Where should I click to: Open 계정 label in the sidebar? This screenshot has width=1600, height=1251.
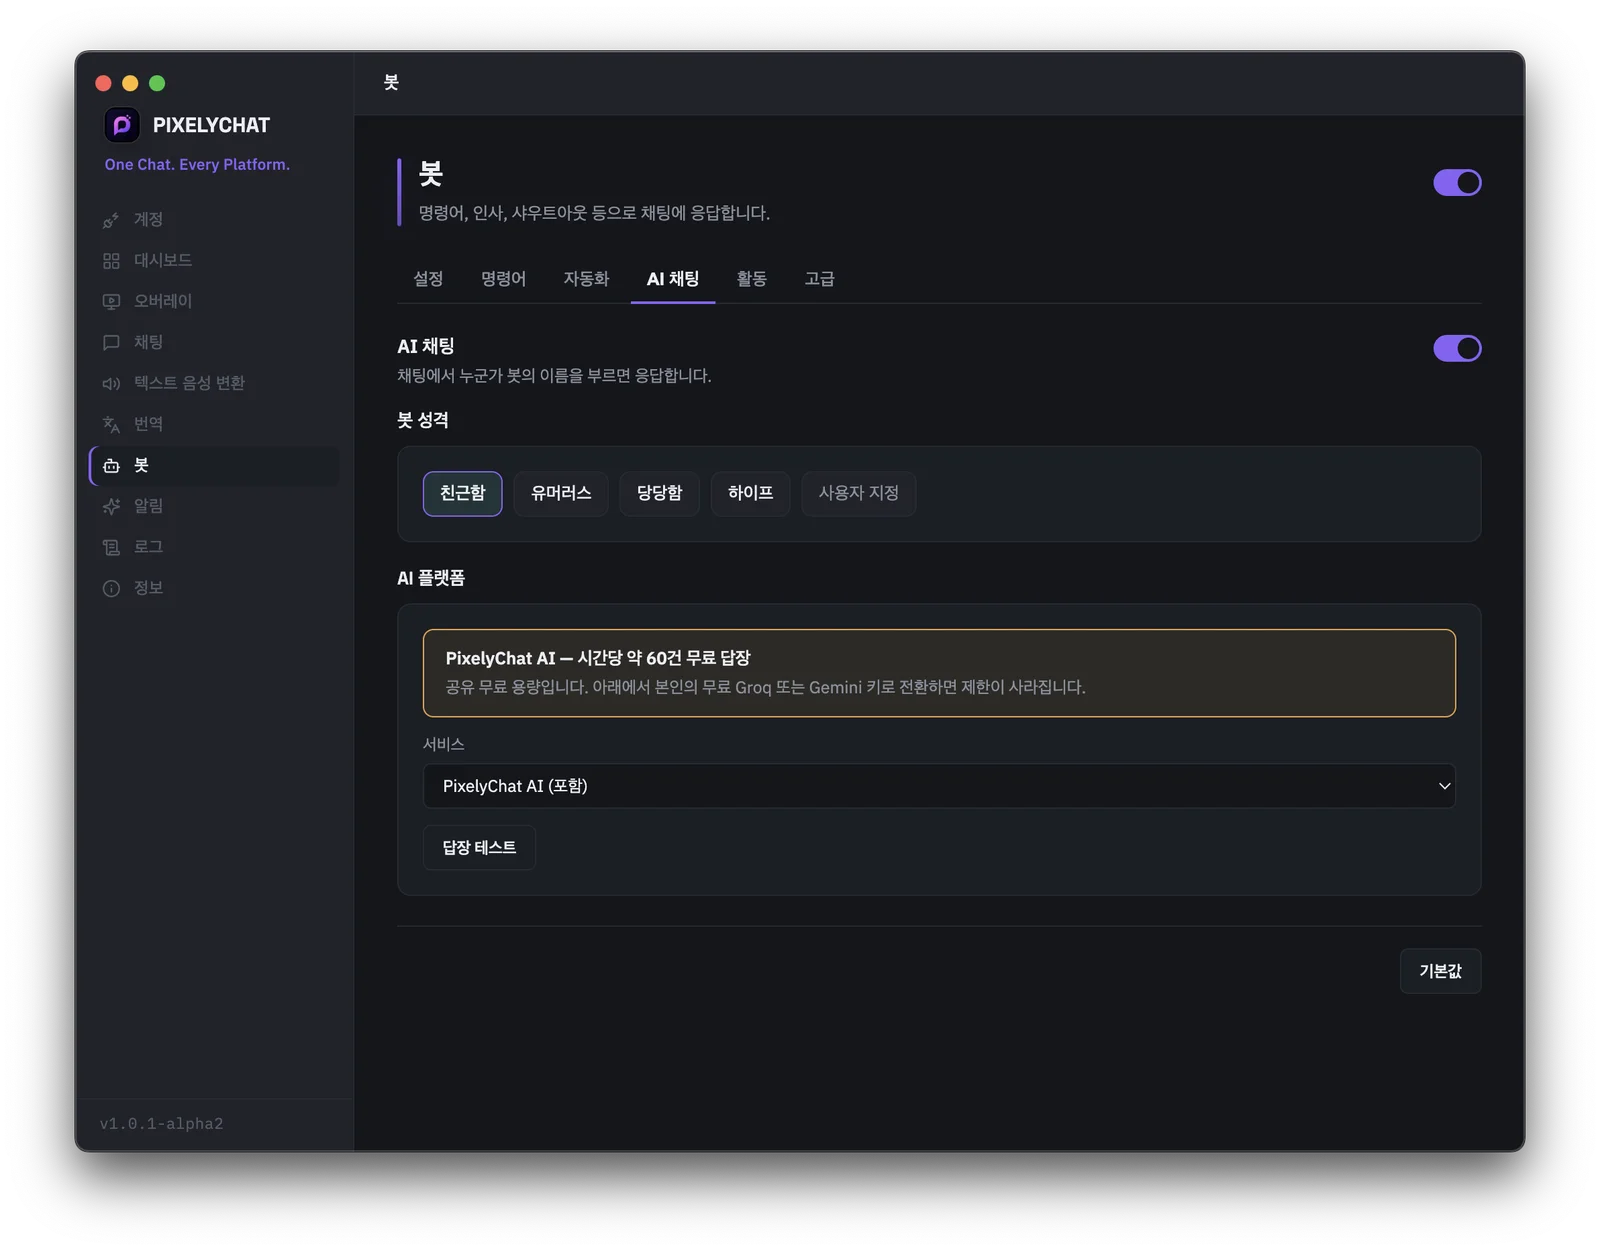(148, 220)
